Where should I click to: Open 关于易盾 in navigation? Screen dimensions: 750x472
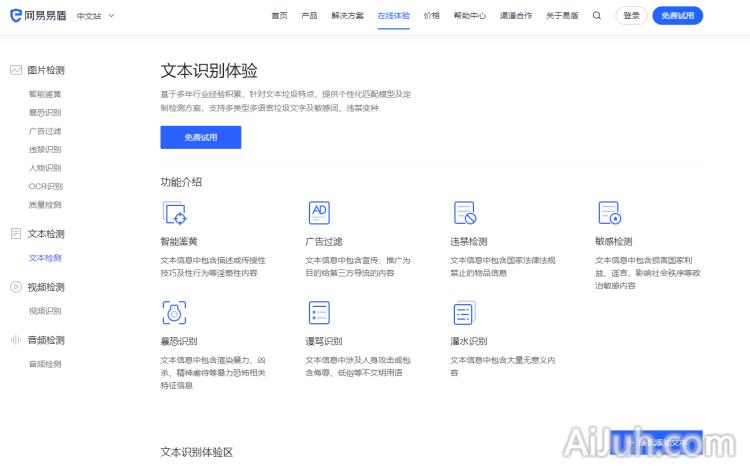click(x=562, y=16)
